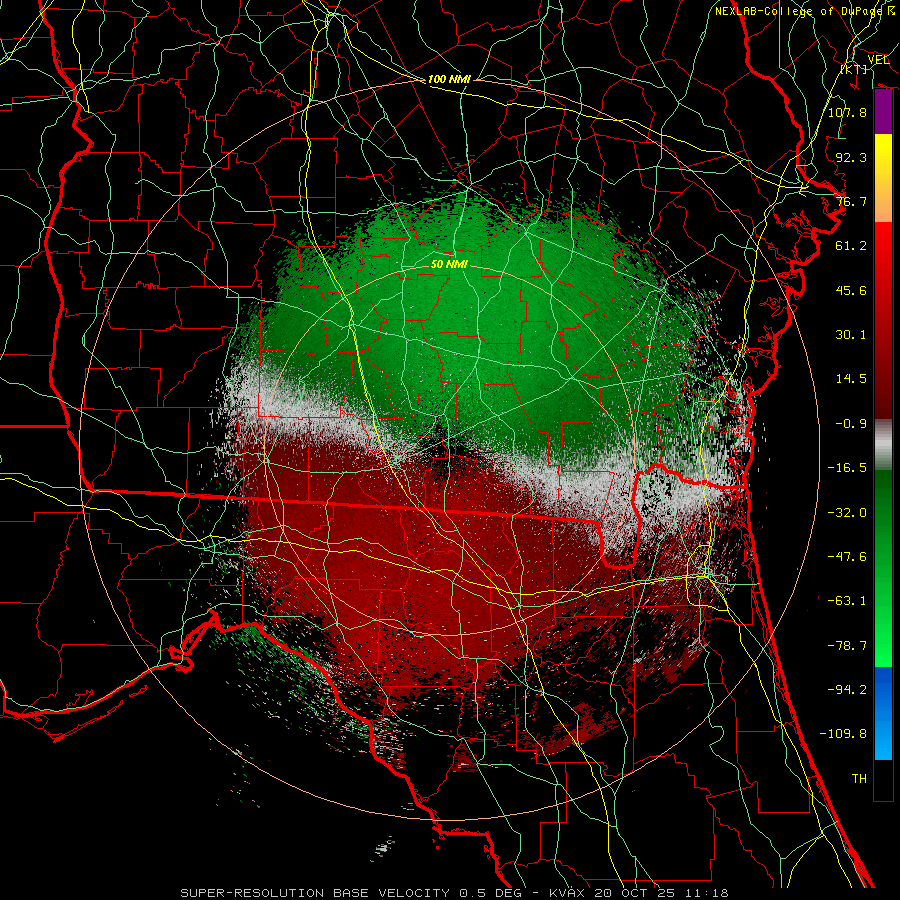This screenshot has height=900, width=900.
Task: Click the -16.5 legend value
Action: (x=847, y=468)
